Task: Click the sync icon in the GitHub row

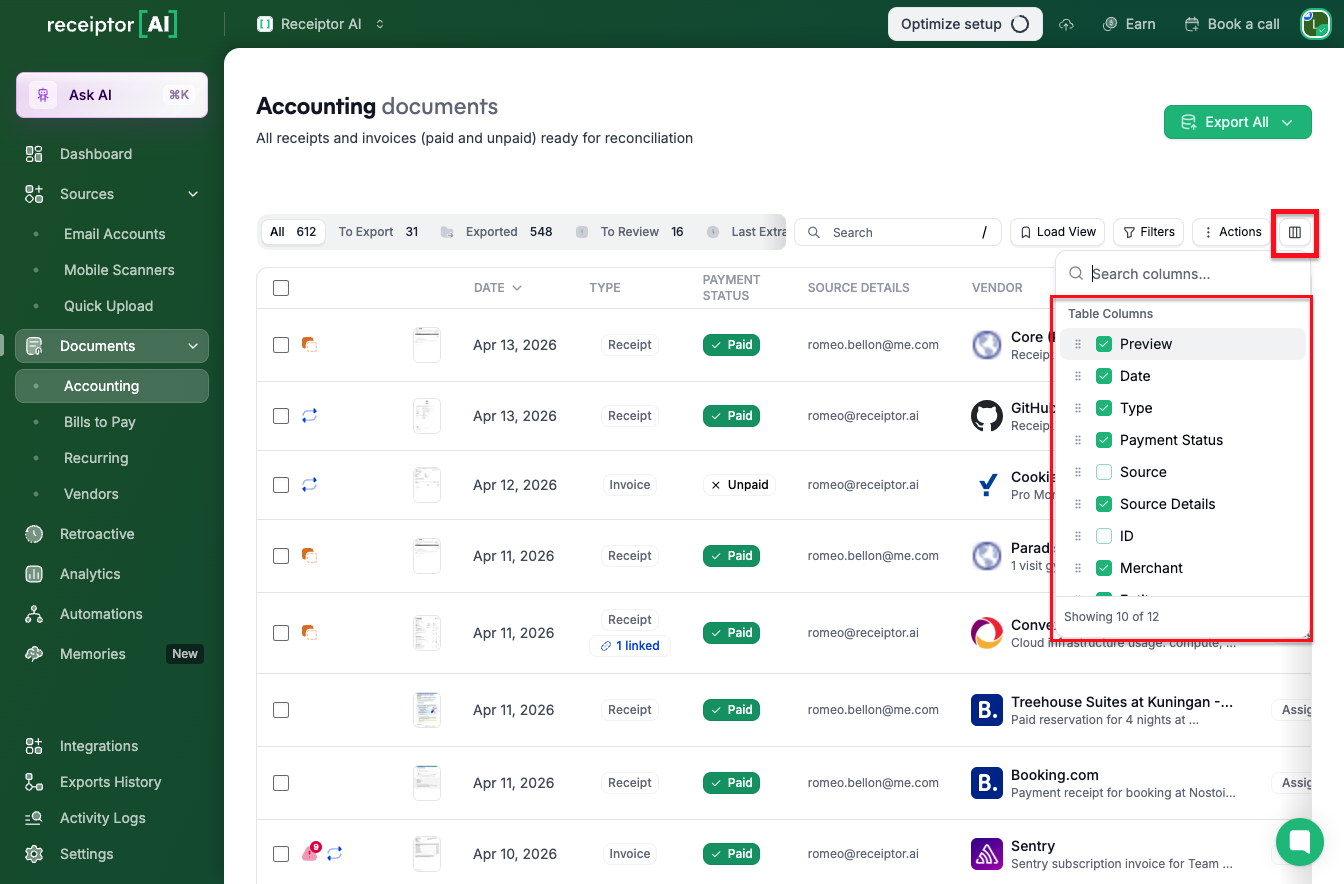Action: [x=309, y=416]
